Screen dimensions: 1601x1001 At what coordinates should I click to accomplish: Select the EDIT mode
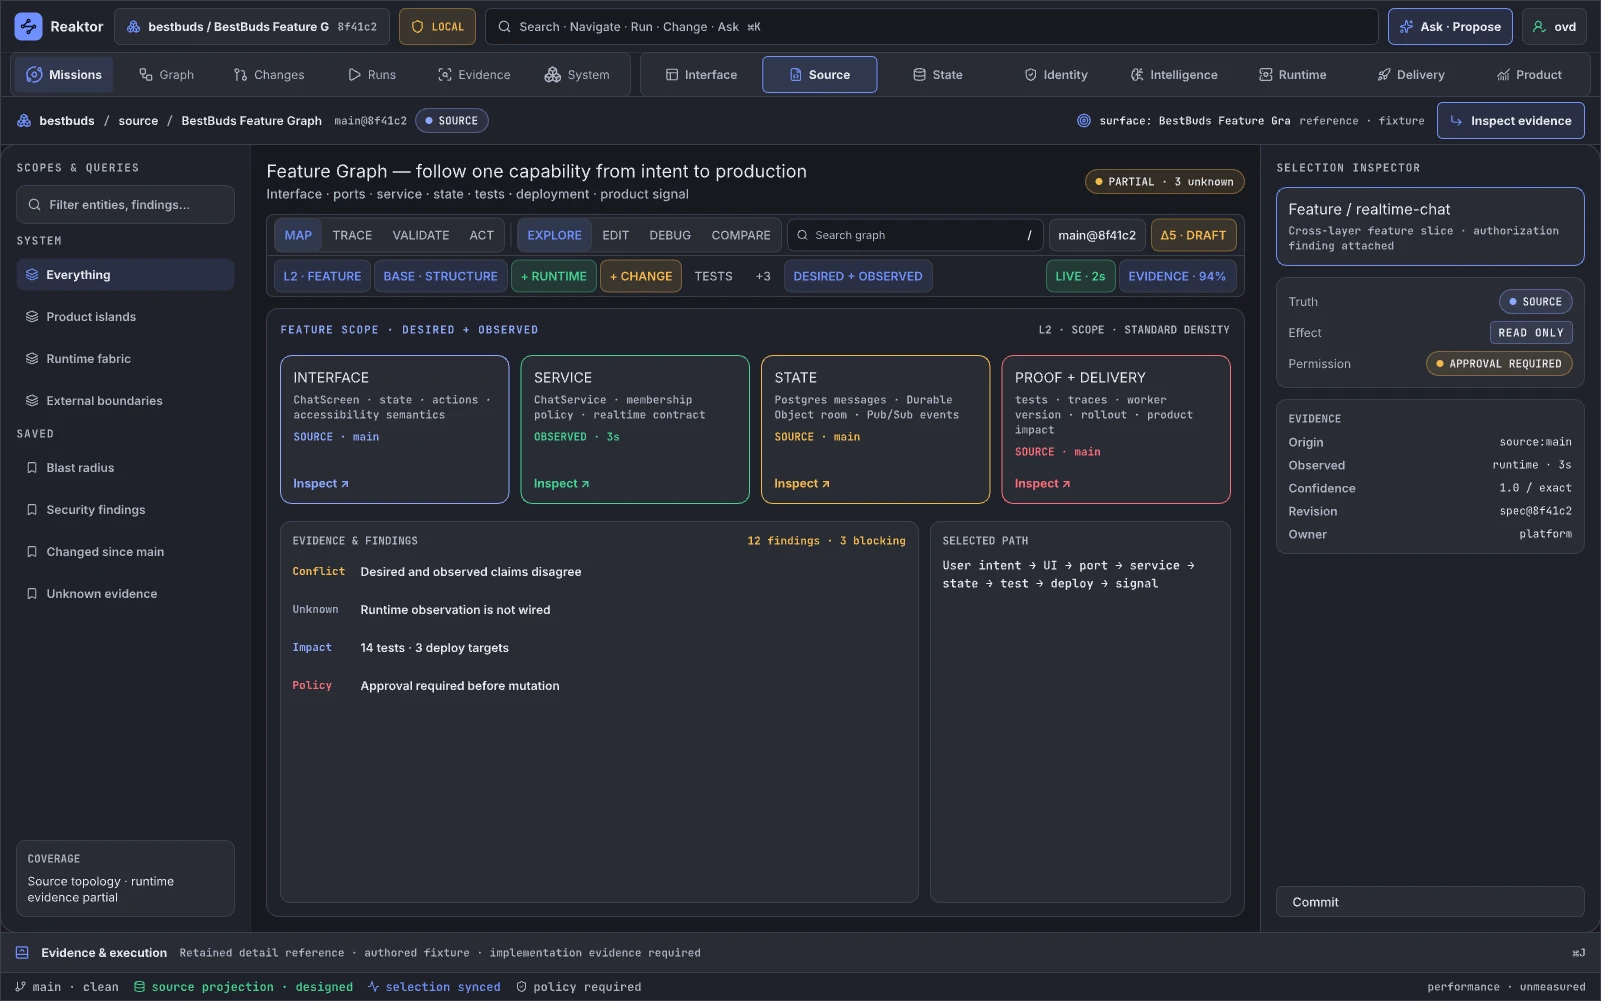click(616, 236)
